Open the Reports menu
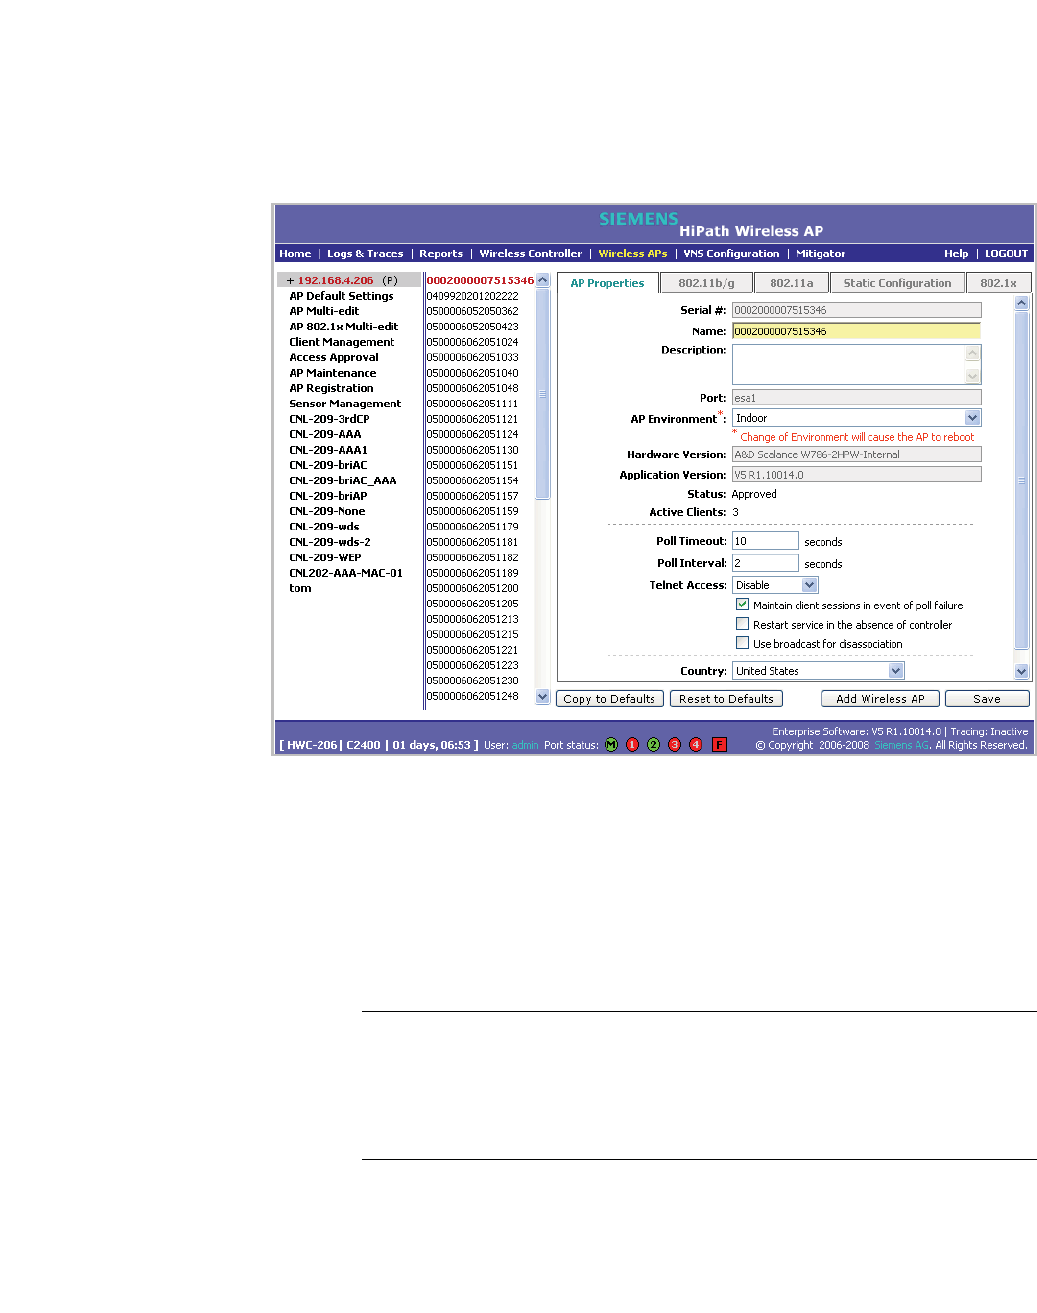The image size is (1037, 1313). (441, 254)
